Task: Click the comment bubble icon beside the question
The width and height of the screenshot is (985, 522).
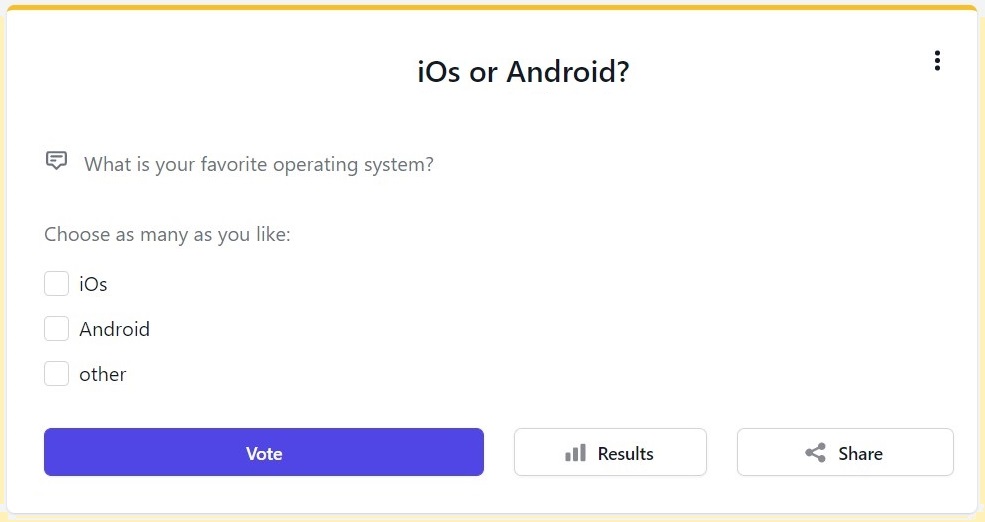Action: click(57, 160)
